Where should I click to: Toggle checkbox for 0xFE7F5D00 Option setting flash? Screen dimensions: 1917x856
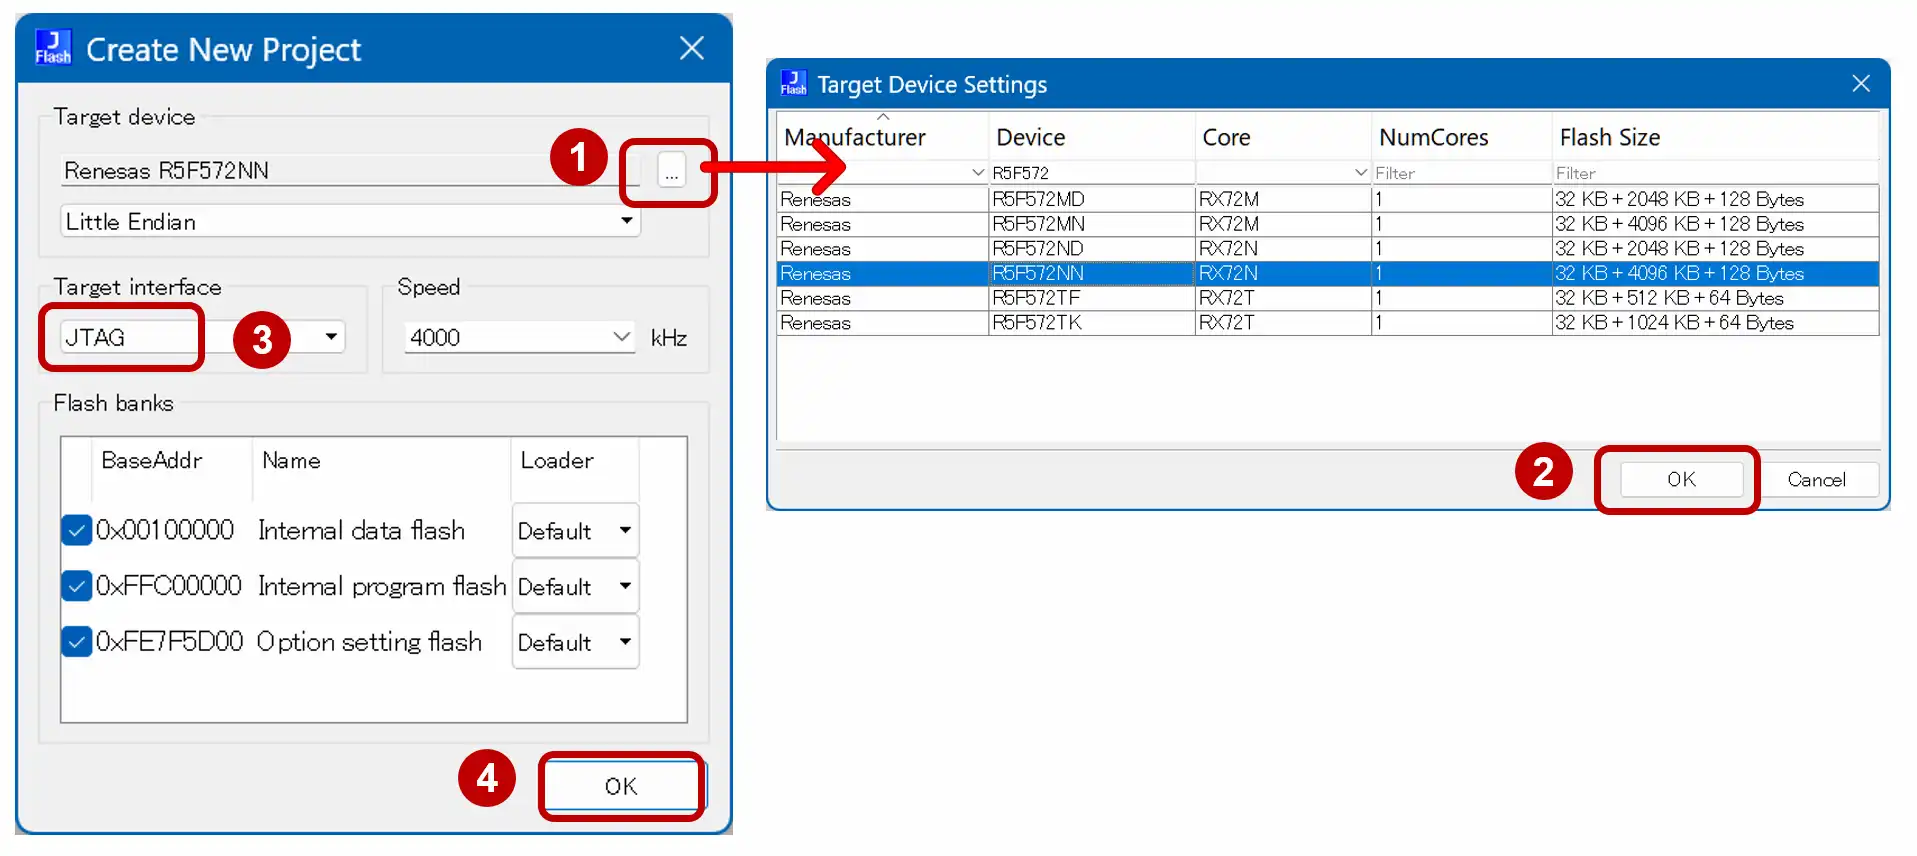(77, 642)
